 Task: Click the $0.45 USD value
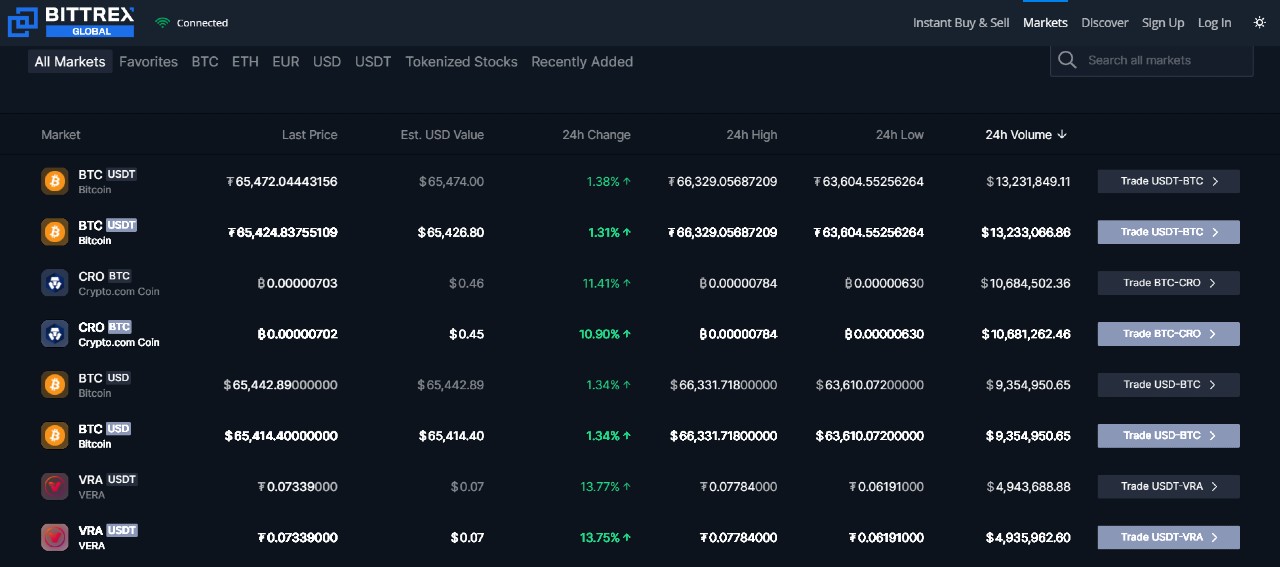click(x=466, y=335)
